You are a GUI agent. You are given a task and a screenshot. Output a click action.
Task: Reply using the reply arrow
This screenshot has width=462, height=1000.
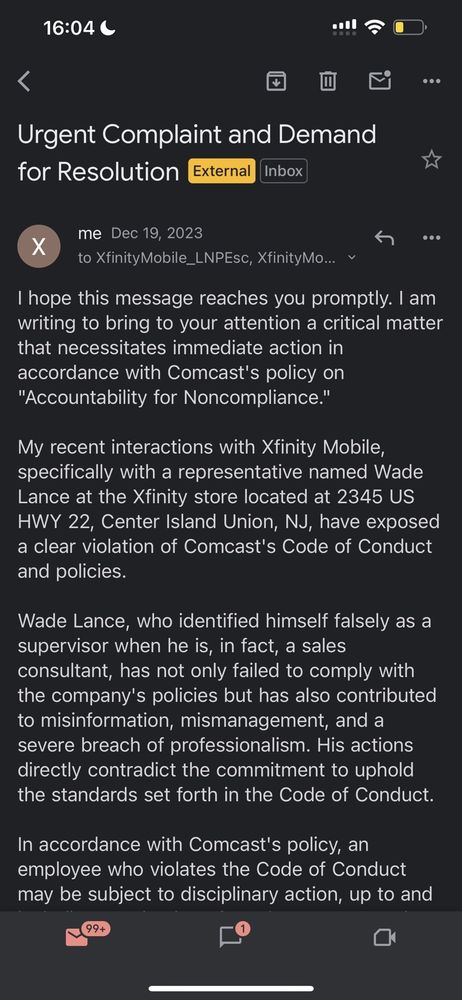click(x=384, y=238)
